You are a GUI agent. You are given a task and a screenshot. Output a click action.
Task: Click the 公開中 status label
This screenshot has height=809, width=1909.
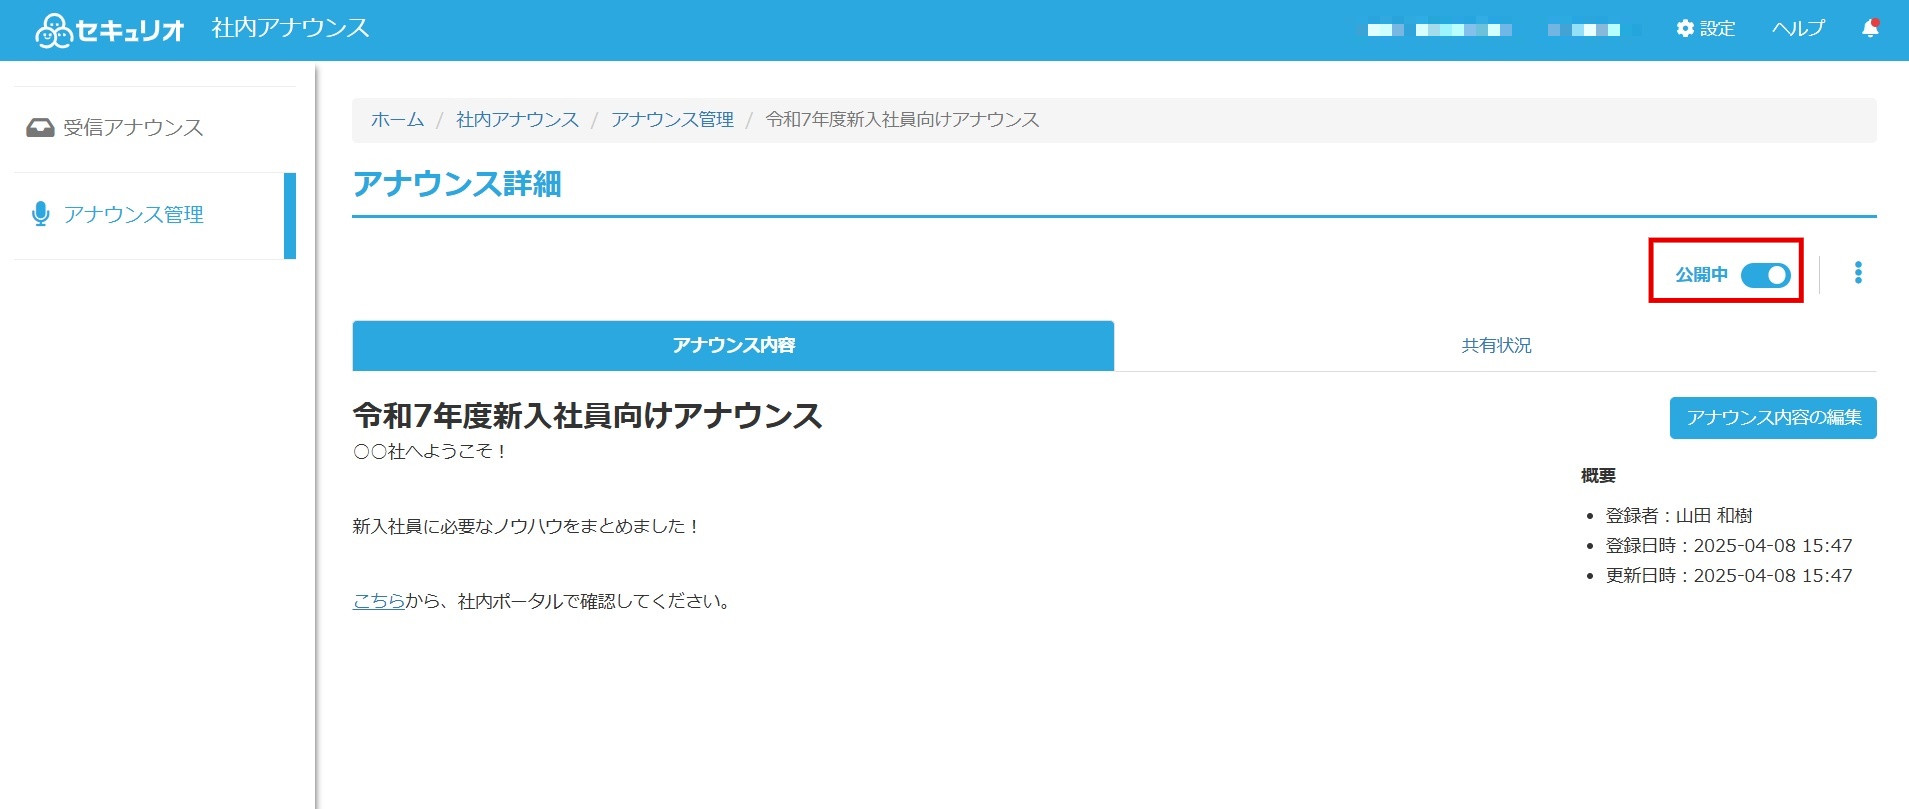pos(1701,275)
